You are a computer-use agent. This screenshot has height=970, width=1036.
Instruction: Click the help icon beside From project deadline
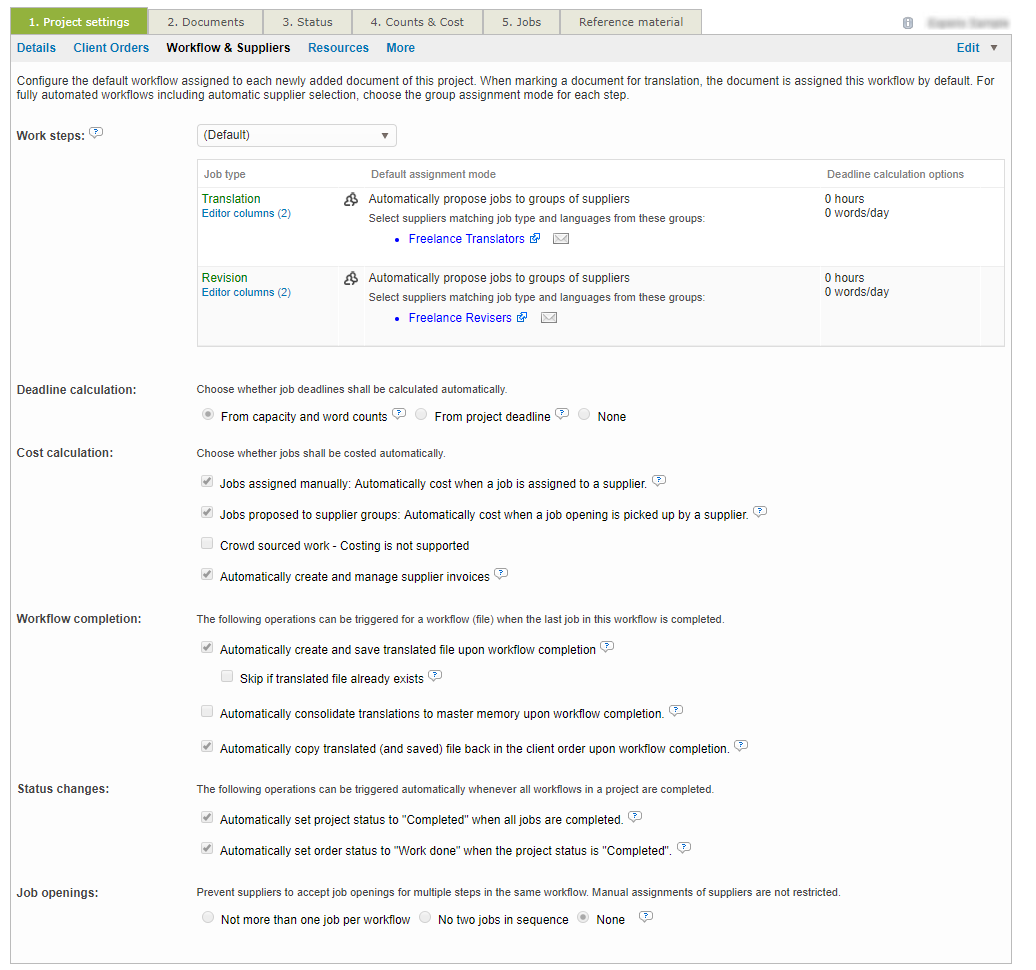pos(562,413)
